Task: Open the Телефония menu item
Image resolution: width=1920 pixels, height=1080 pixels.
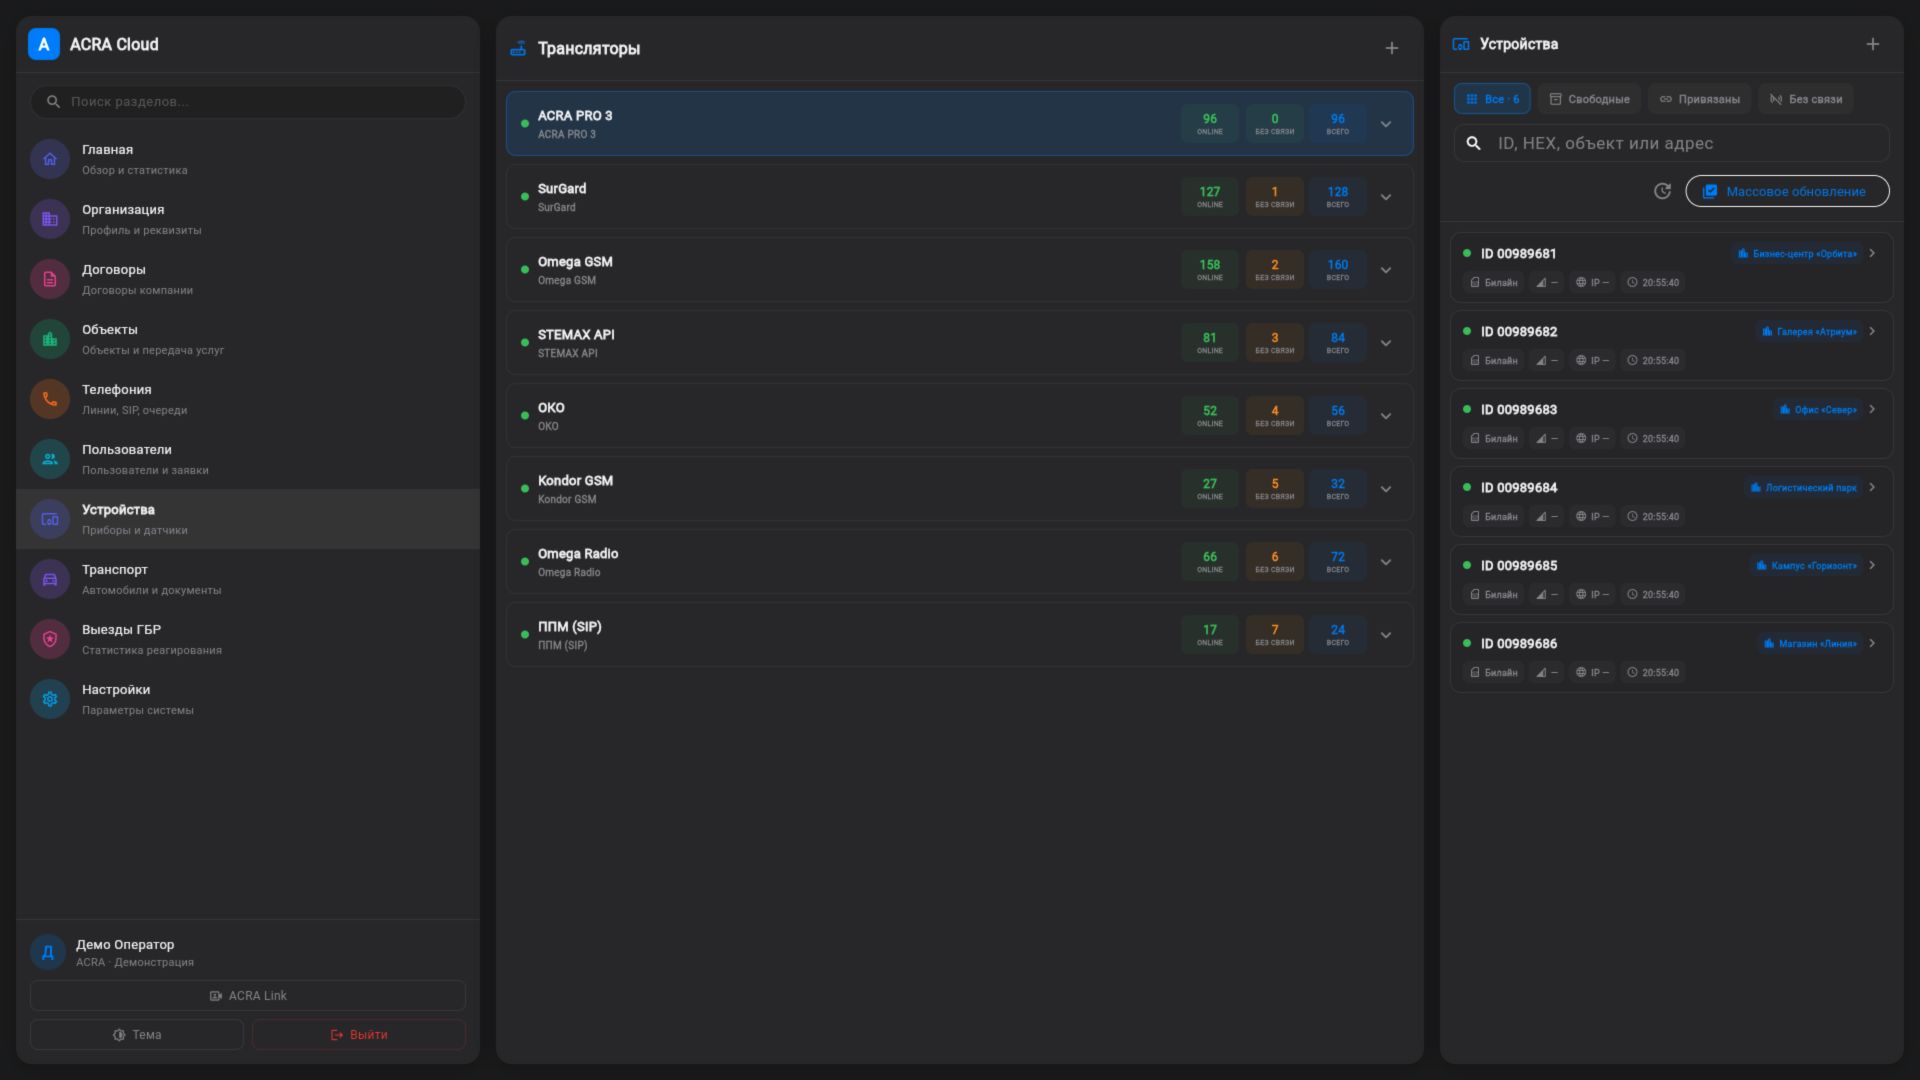Action: pos(248,399)
